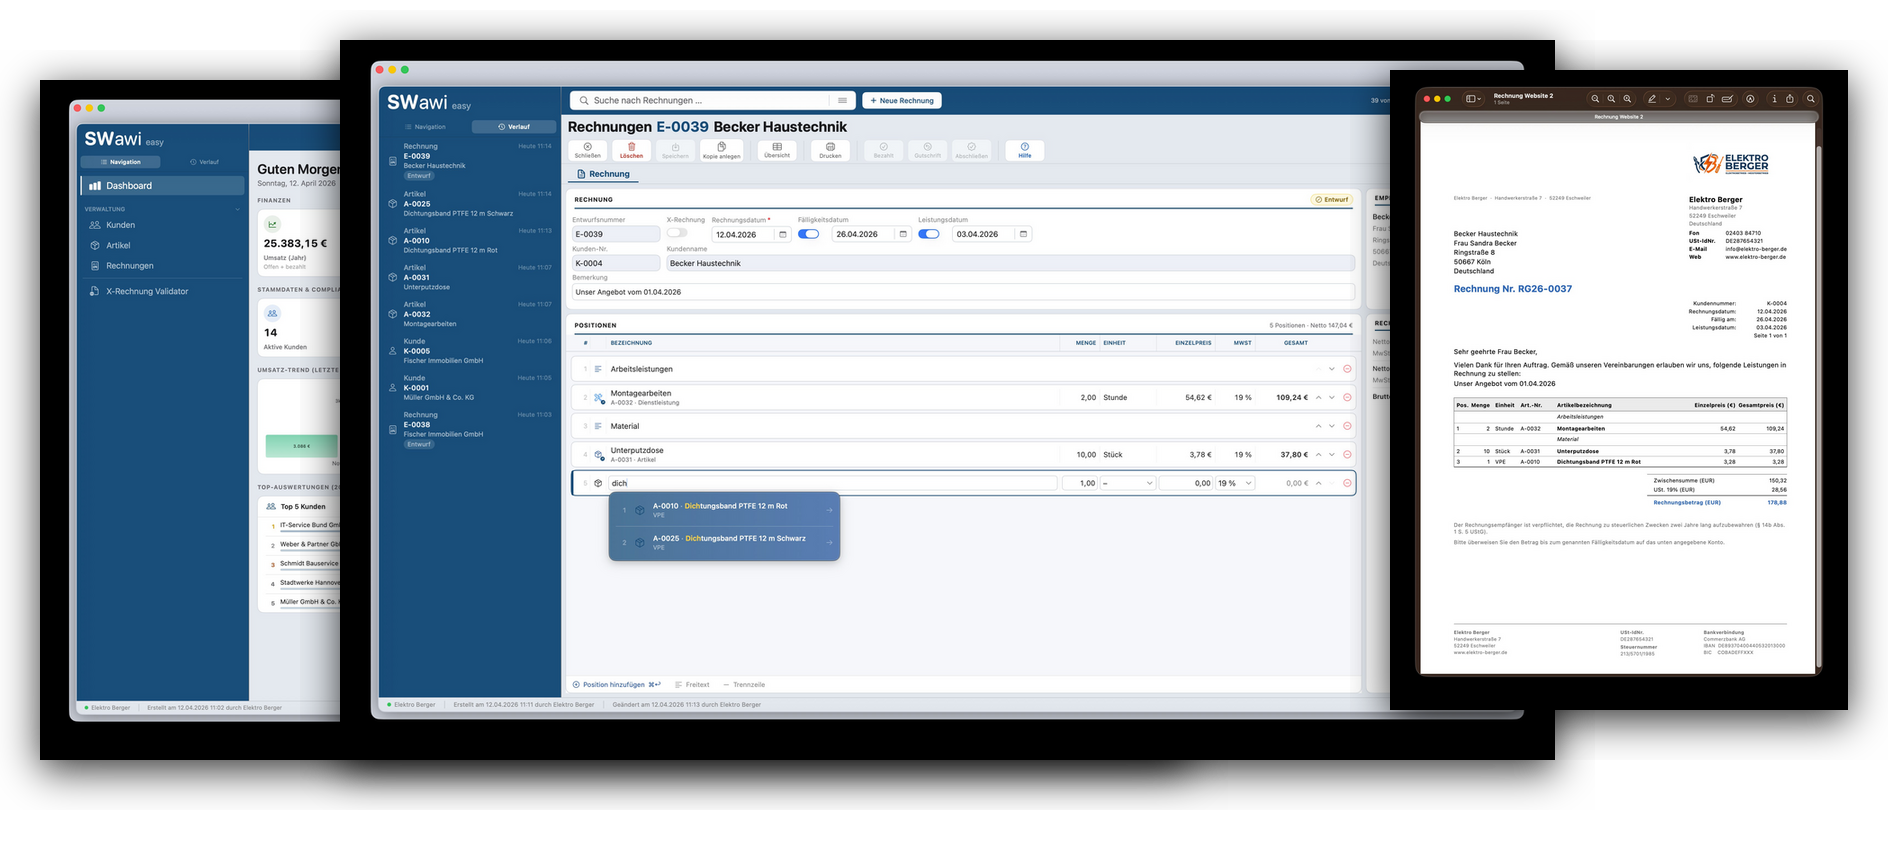Switch to Navigation tab in invoice window
This screenshot has width=1900, height=850.
pos(425,127)
